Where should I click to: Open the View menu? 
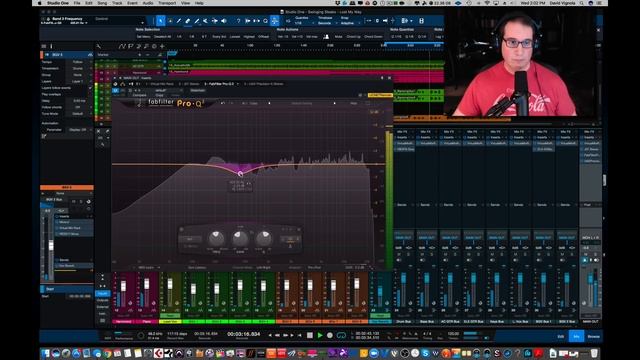click(185, 3)
